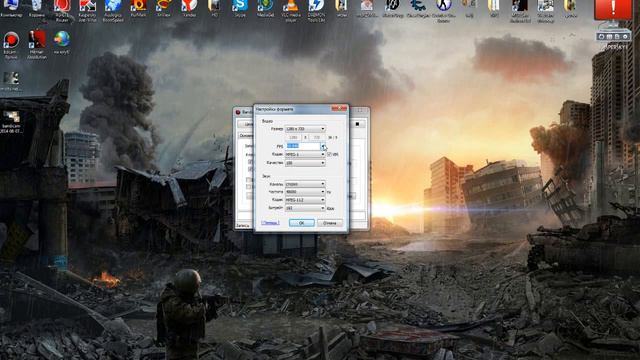Open the Битрейт bitrate dropdown
The height and width of the screenshot is (360, 640).
coord(305,208)
